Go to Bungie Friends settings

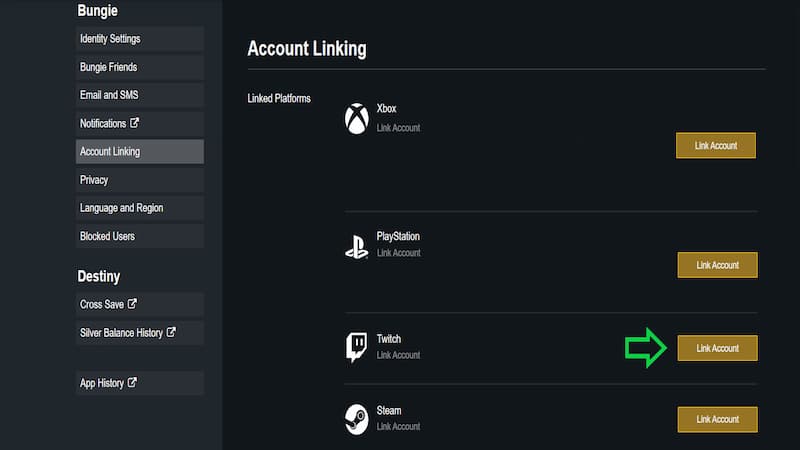140,67
